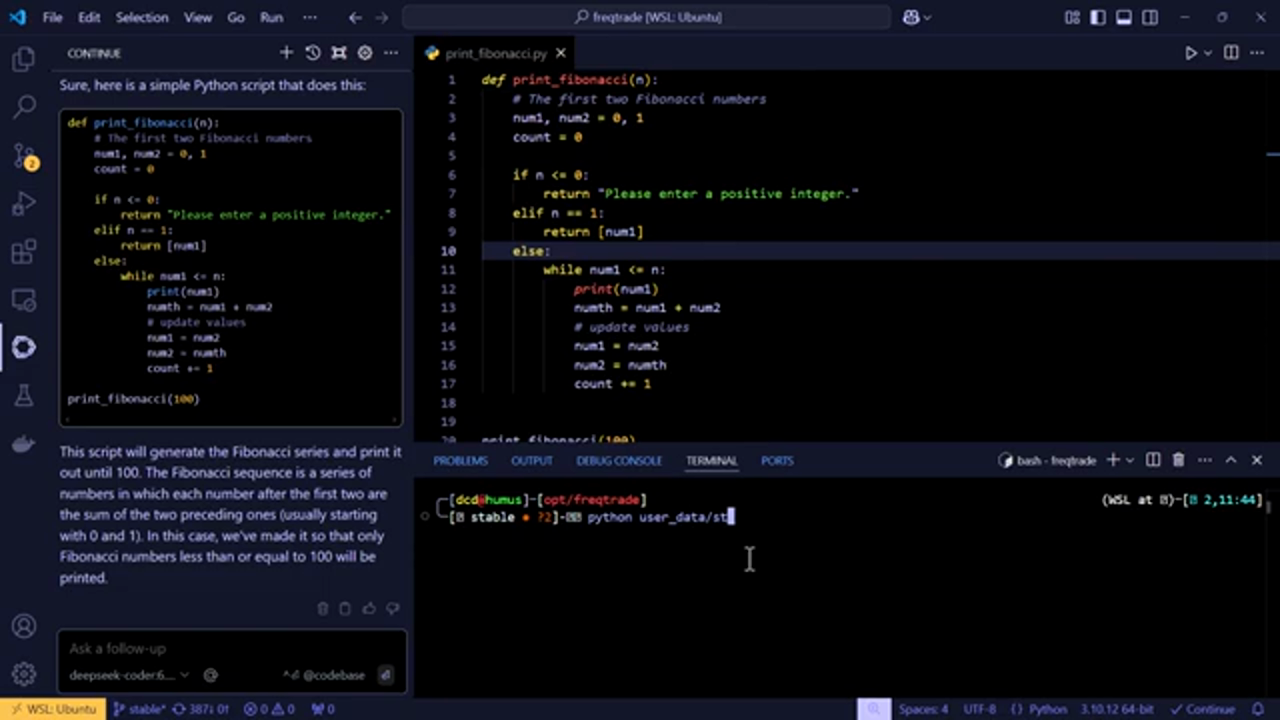The width and height of the screenshot is (1280, 720).
Task: Switch to the PORTS tab
Action: (x=777, y=460)
